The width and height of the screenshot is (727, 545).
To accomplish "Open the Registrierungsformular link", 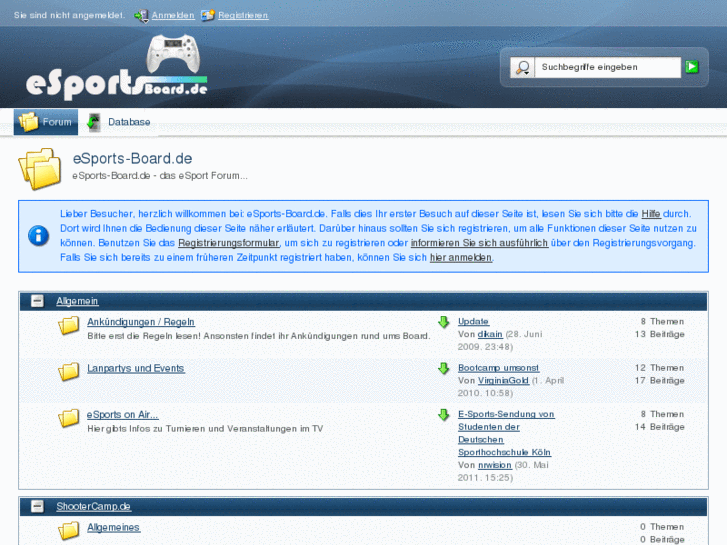I will 229,243.
